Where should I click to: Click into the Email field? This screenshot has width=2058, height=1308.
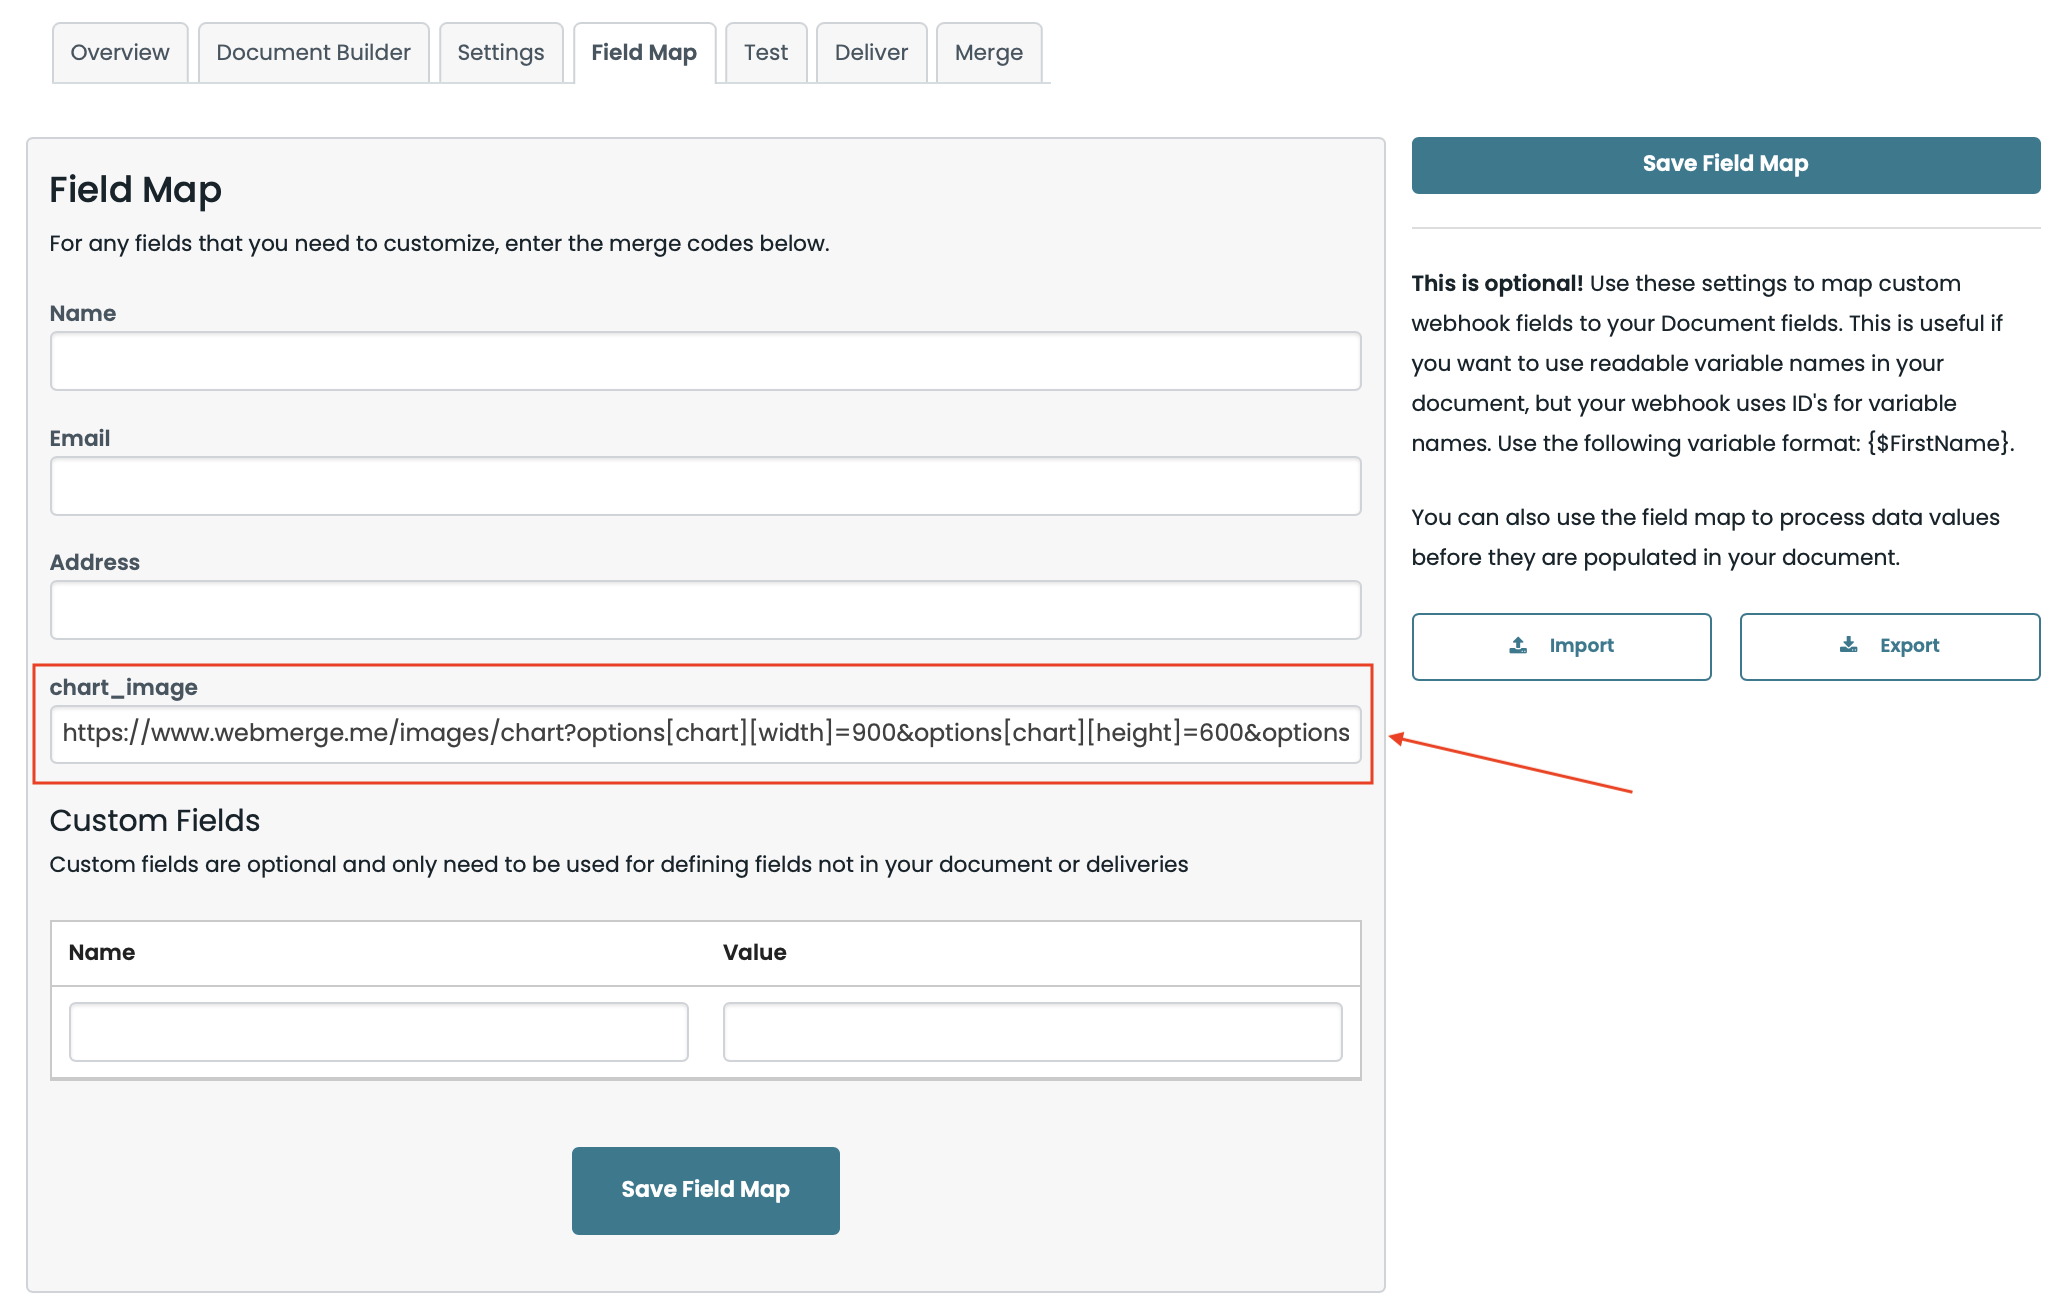coord(705,486)
